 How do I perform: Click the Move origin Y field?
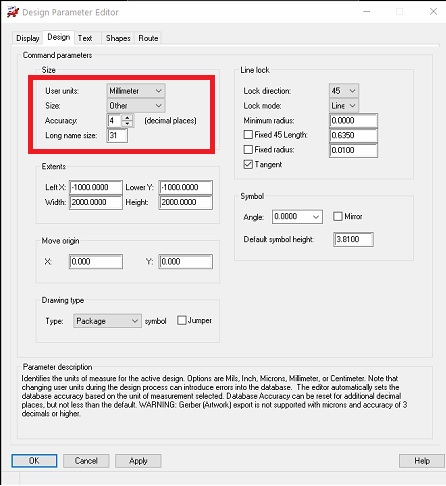pos(186,262)
